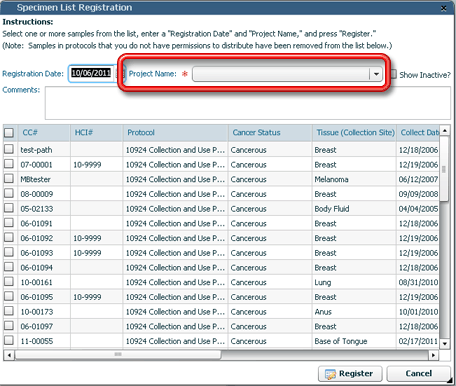Check the box for 11-00055 row
Viewport: 456px width, 386px height.
[x=9, y=340]
